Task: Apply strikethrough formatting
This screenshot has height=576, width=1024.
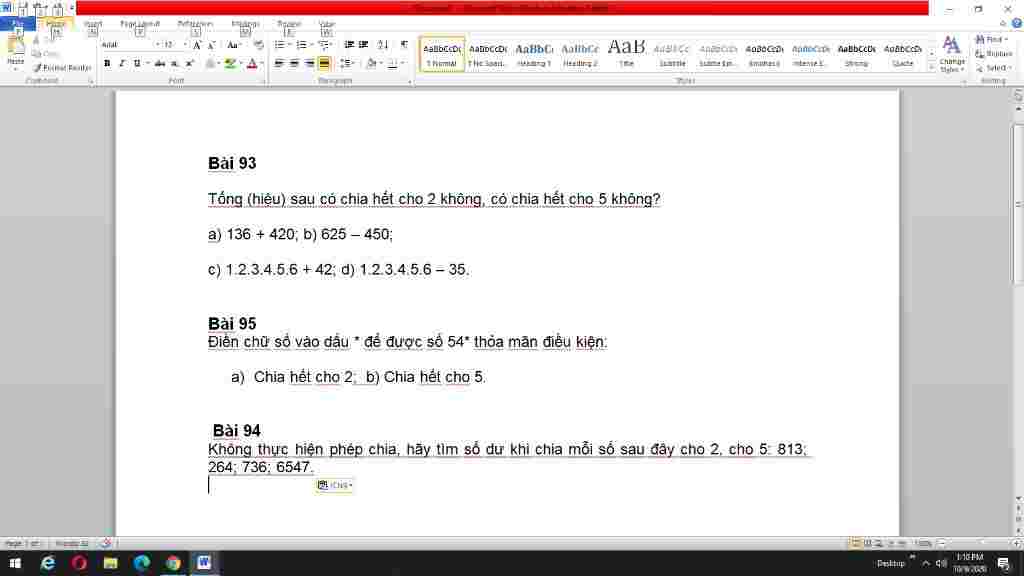Action: (160, 63)
